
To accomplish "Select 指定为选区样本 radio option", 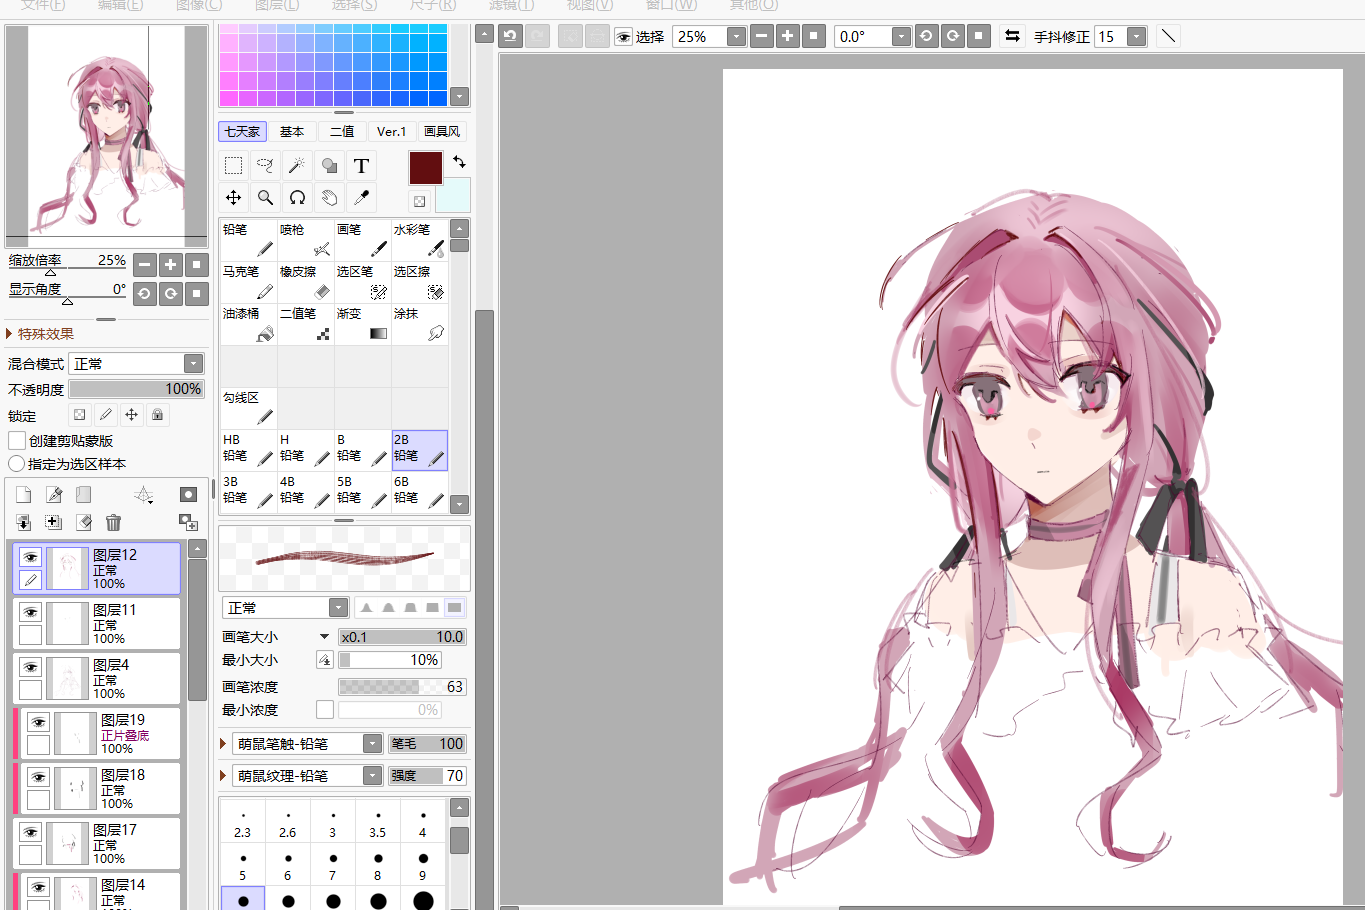I will pyautogui.click(x=16, y=464).
